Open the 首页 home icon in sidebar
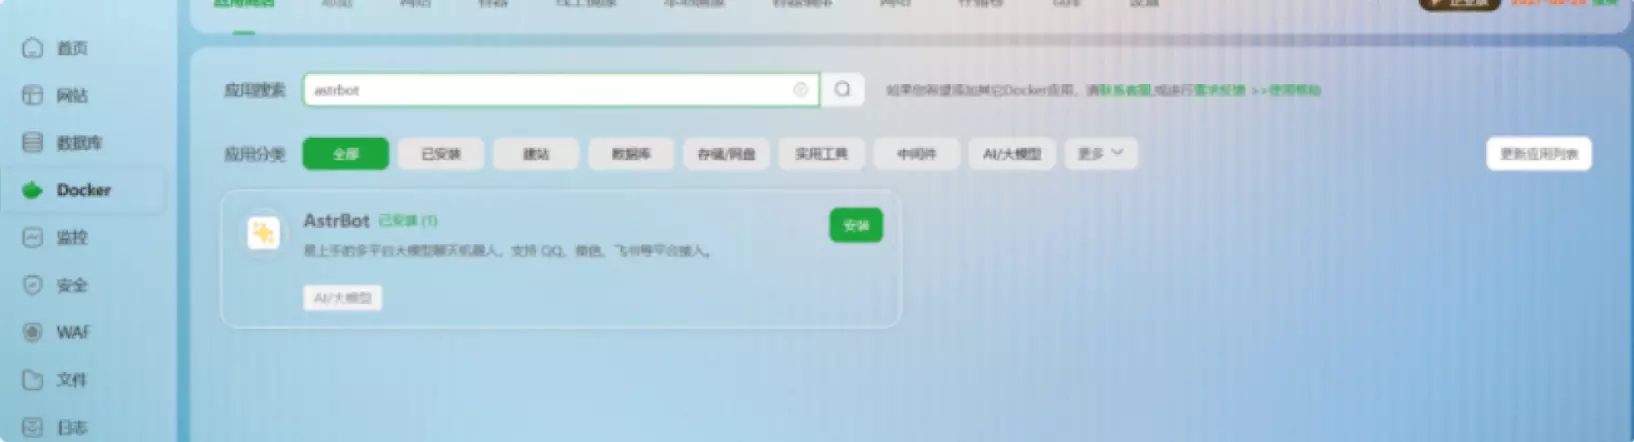Viewport: 1634px width, 442px height. [33, 48]
